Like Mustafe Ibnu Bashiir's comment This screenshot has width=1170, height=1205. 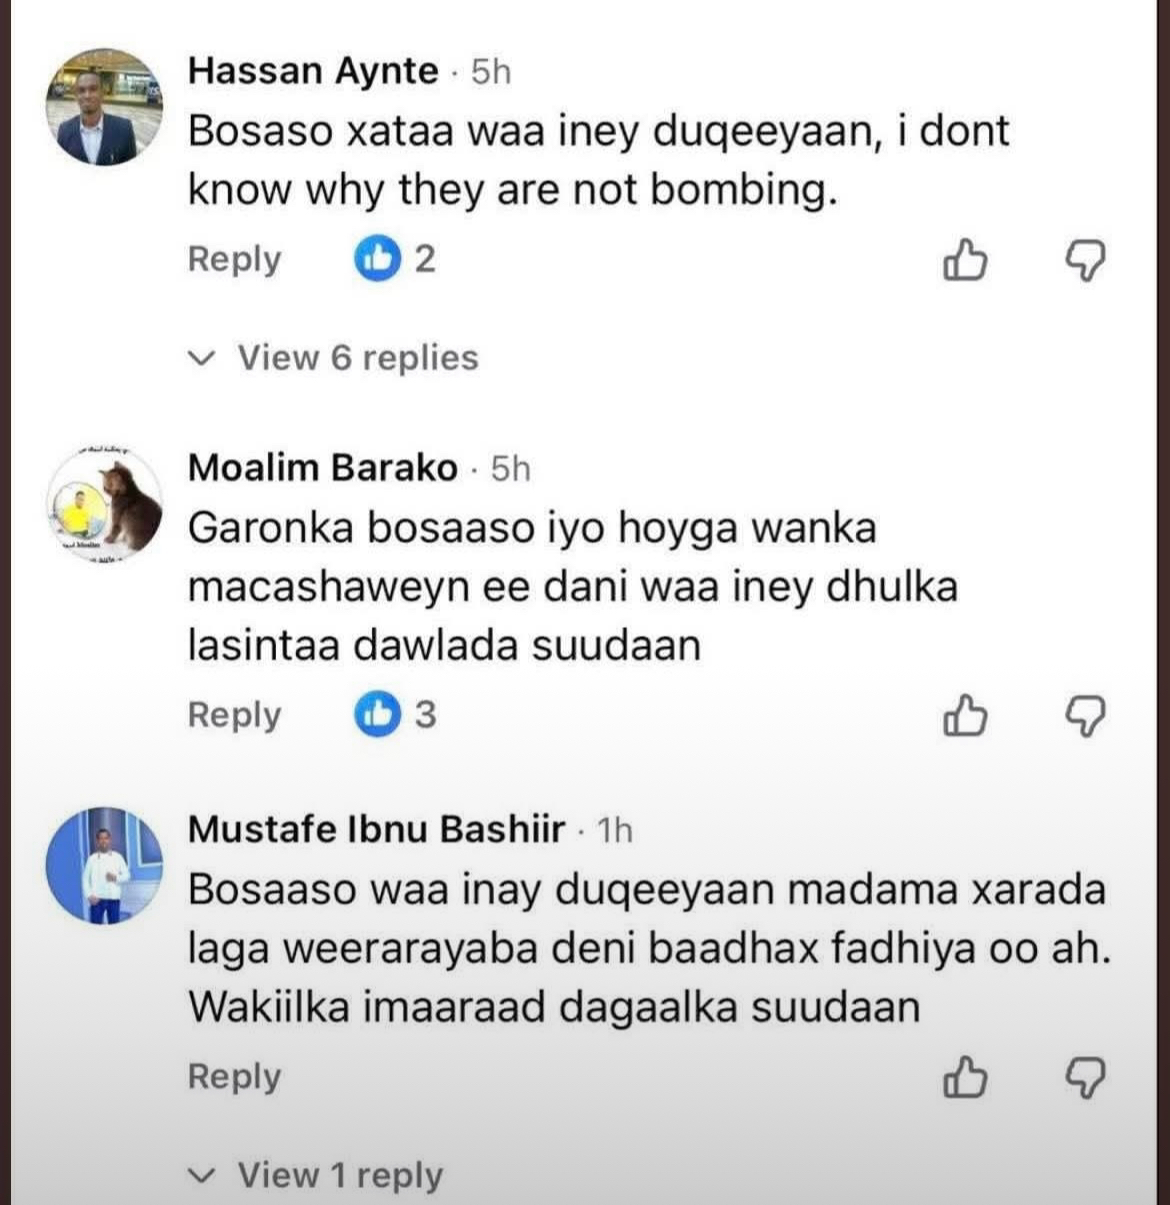point(965,1078)
